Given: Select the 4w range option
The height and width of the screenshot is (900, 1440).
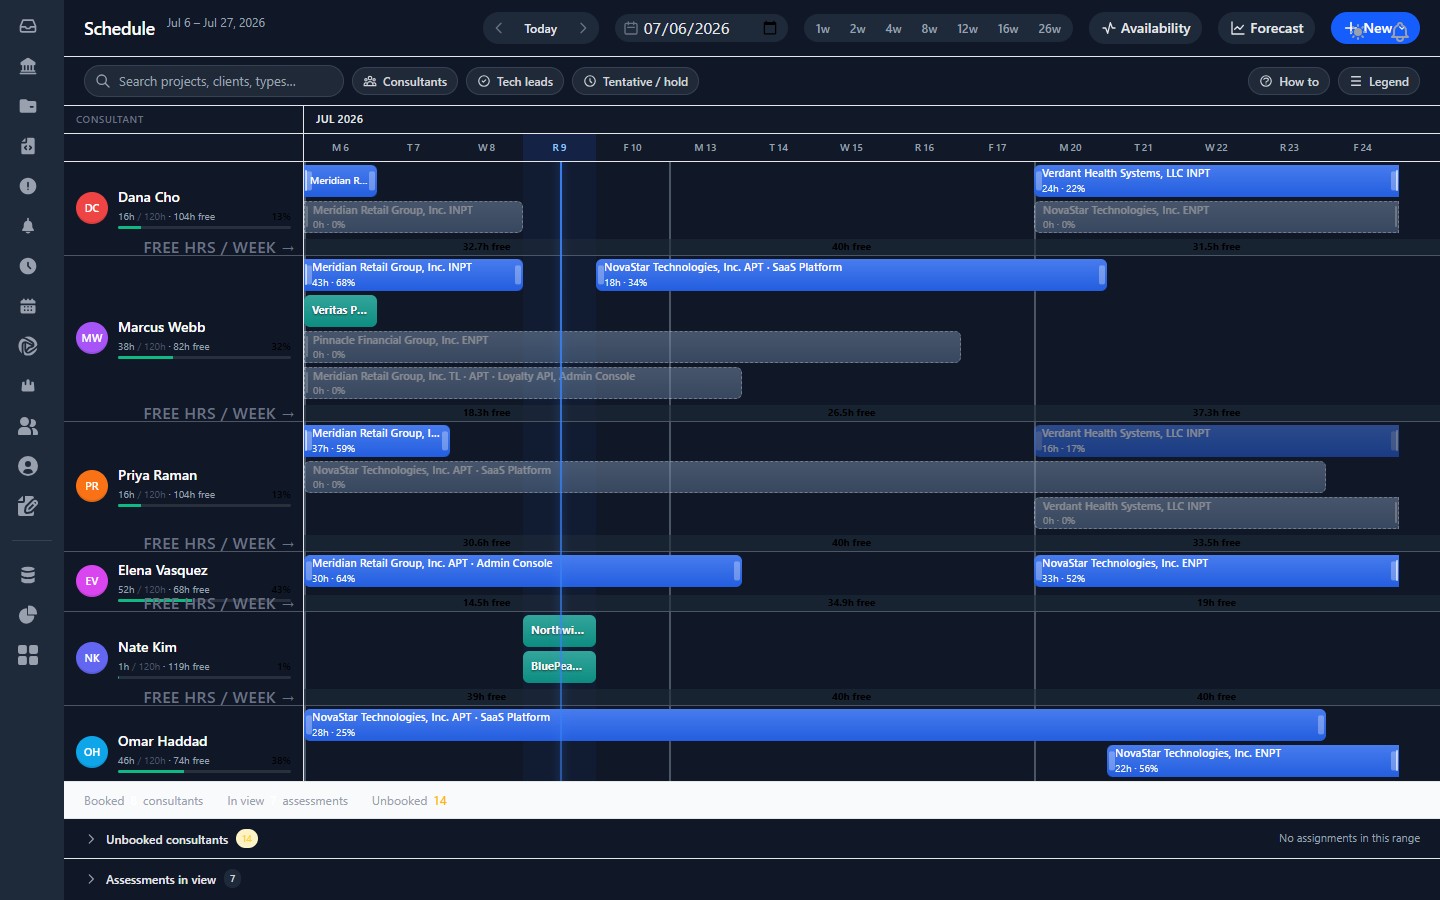Looking at the screenshot, I should pyautogui.click(x=894, y=28).
